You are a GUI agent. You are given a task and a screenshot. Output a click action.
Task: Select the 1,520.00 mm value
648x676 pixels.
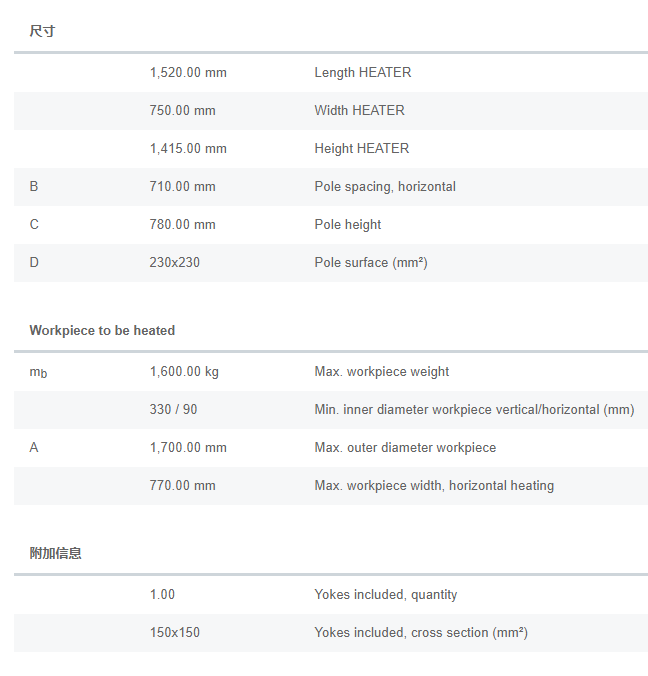click(187, 73)
